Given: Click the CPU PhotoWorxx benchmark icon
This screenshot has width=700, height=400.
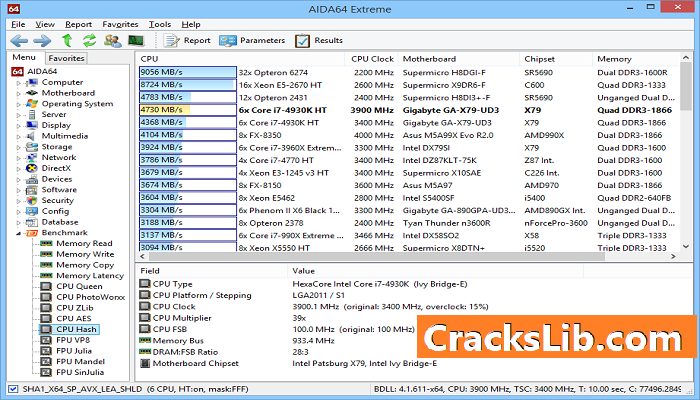Looking at the screenshot, I should point(46,297).
